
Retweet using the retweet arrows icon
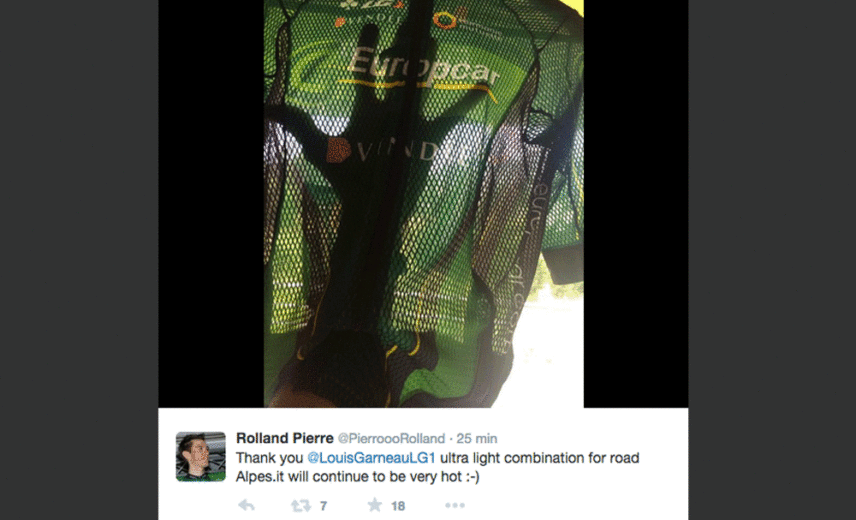click(x=300, y=506)
